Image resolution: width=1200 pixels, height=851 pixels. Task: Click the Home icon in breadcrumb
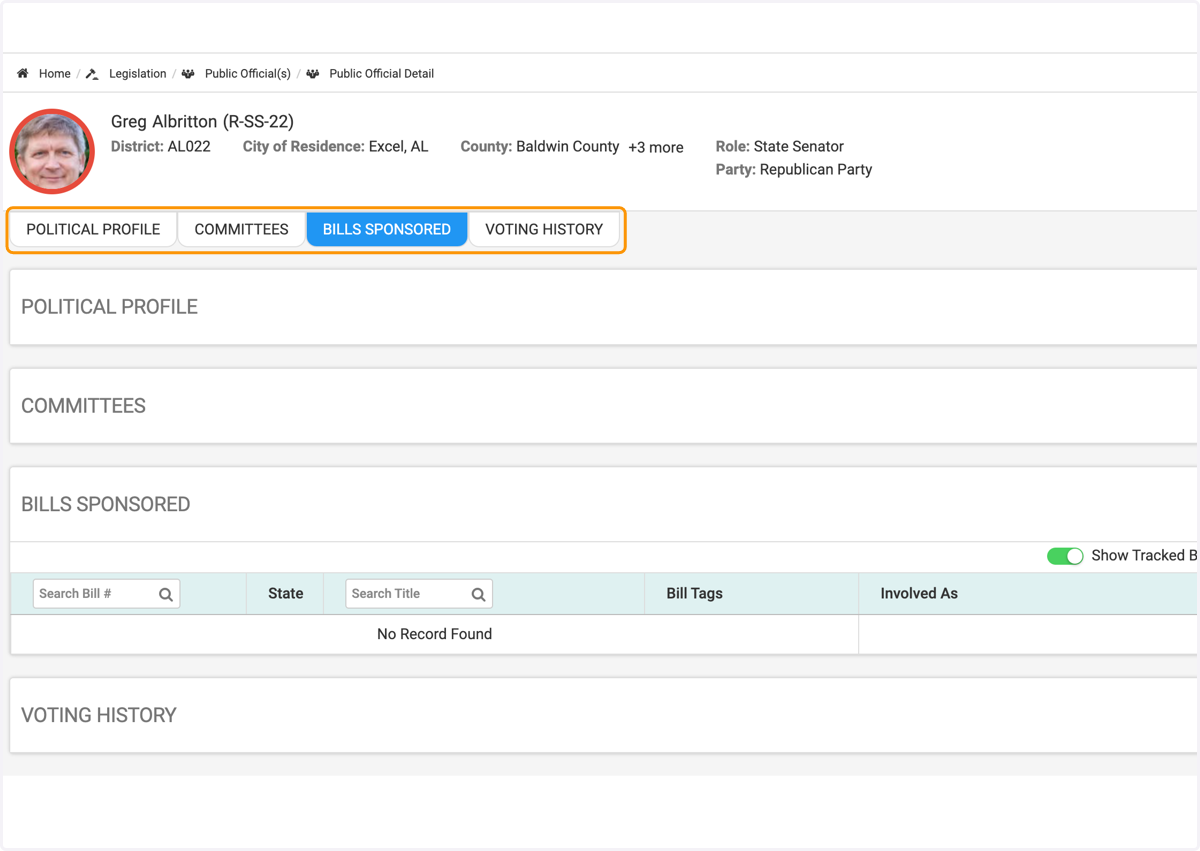(x=23, y=73)
